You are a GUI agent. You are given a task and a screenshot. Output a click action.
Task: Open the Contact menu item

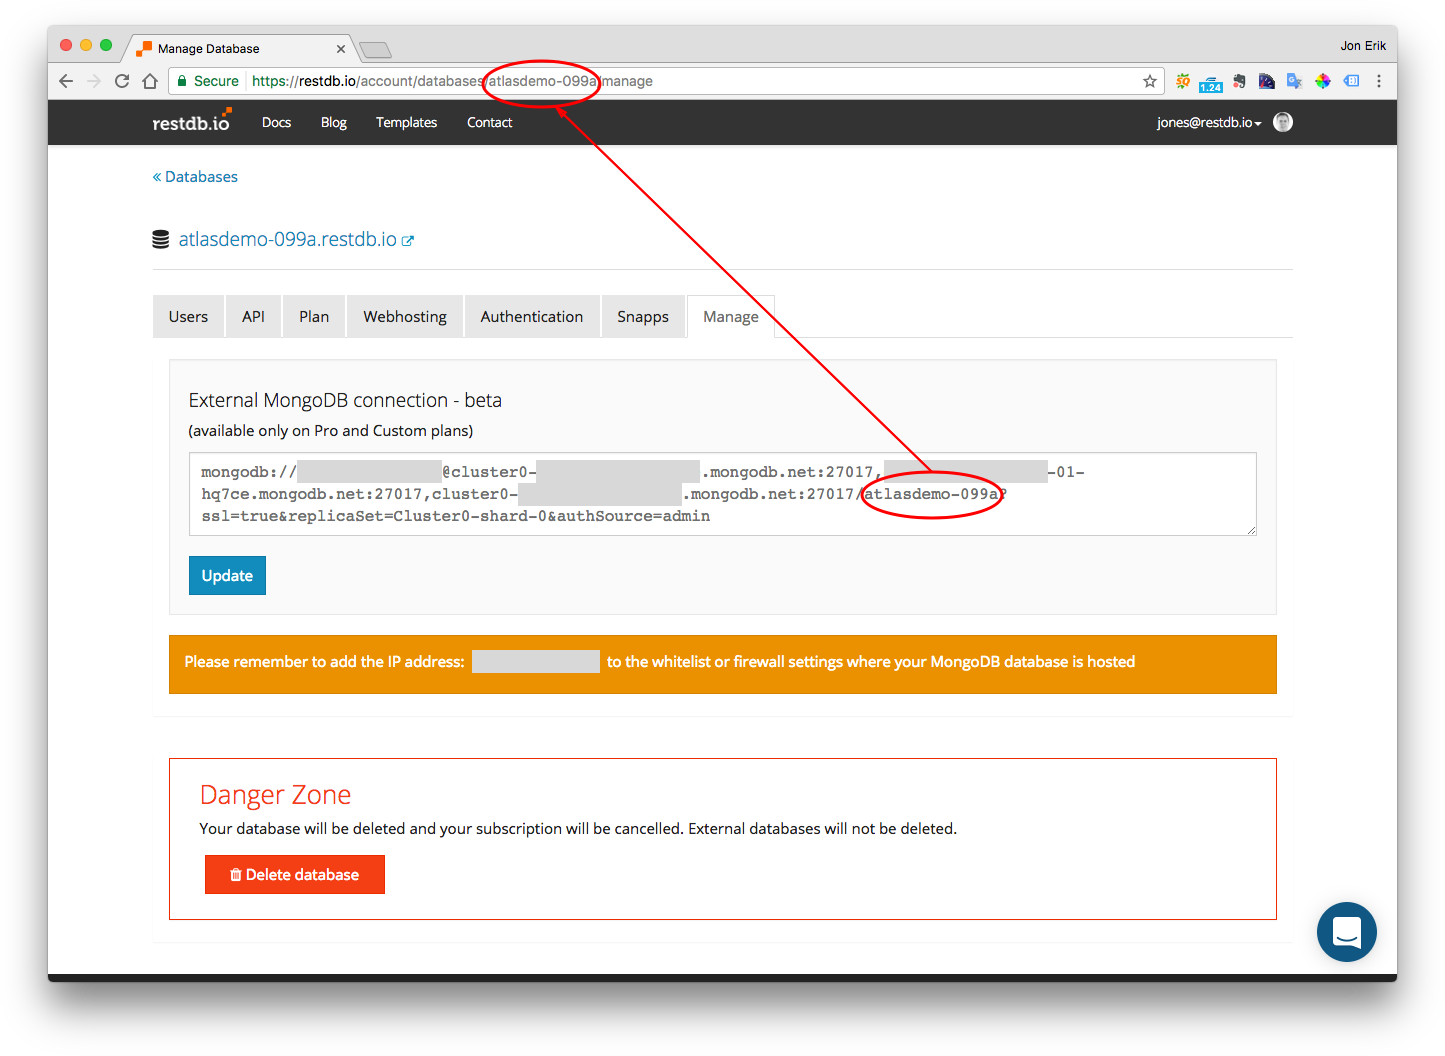click(489, 122)
